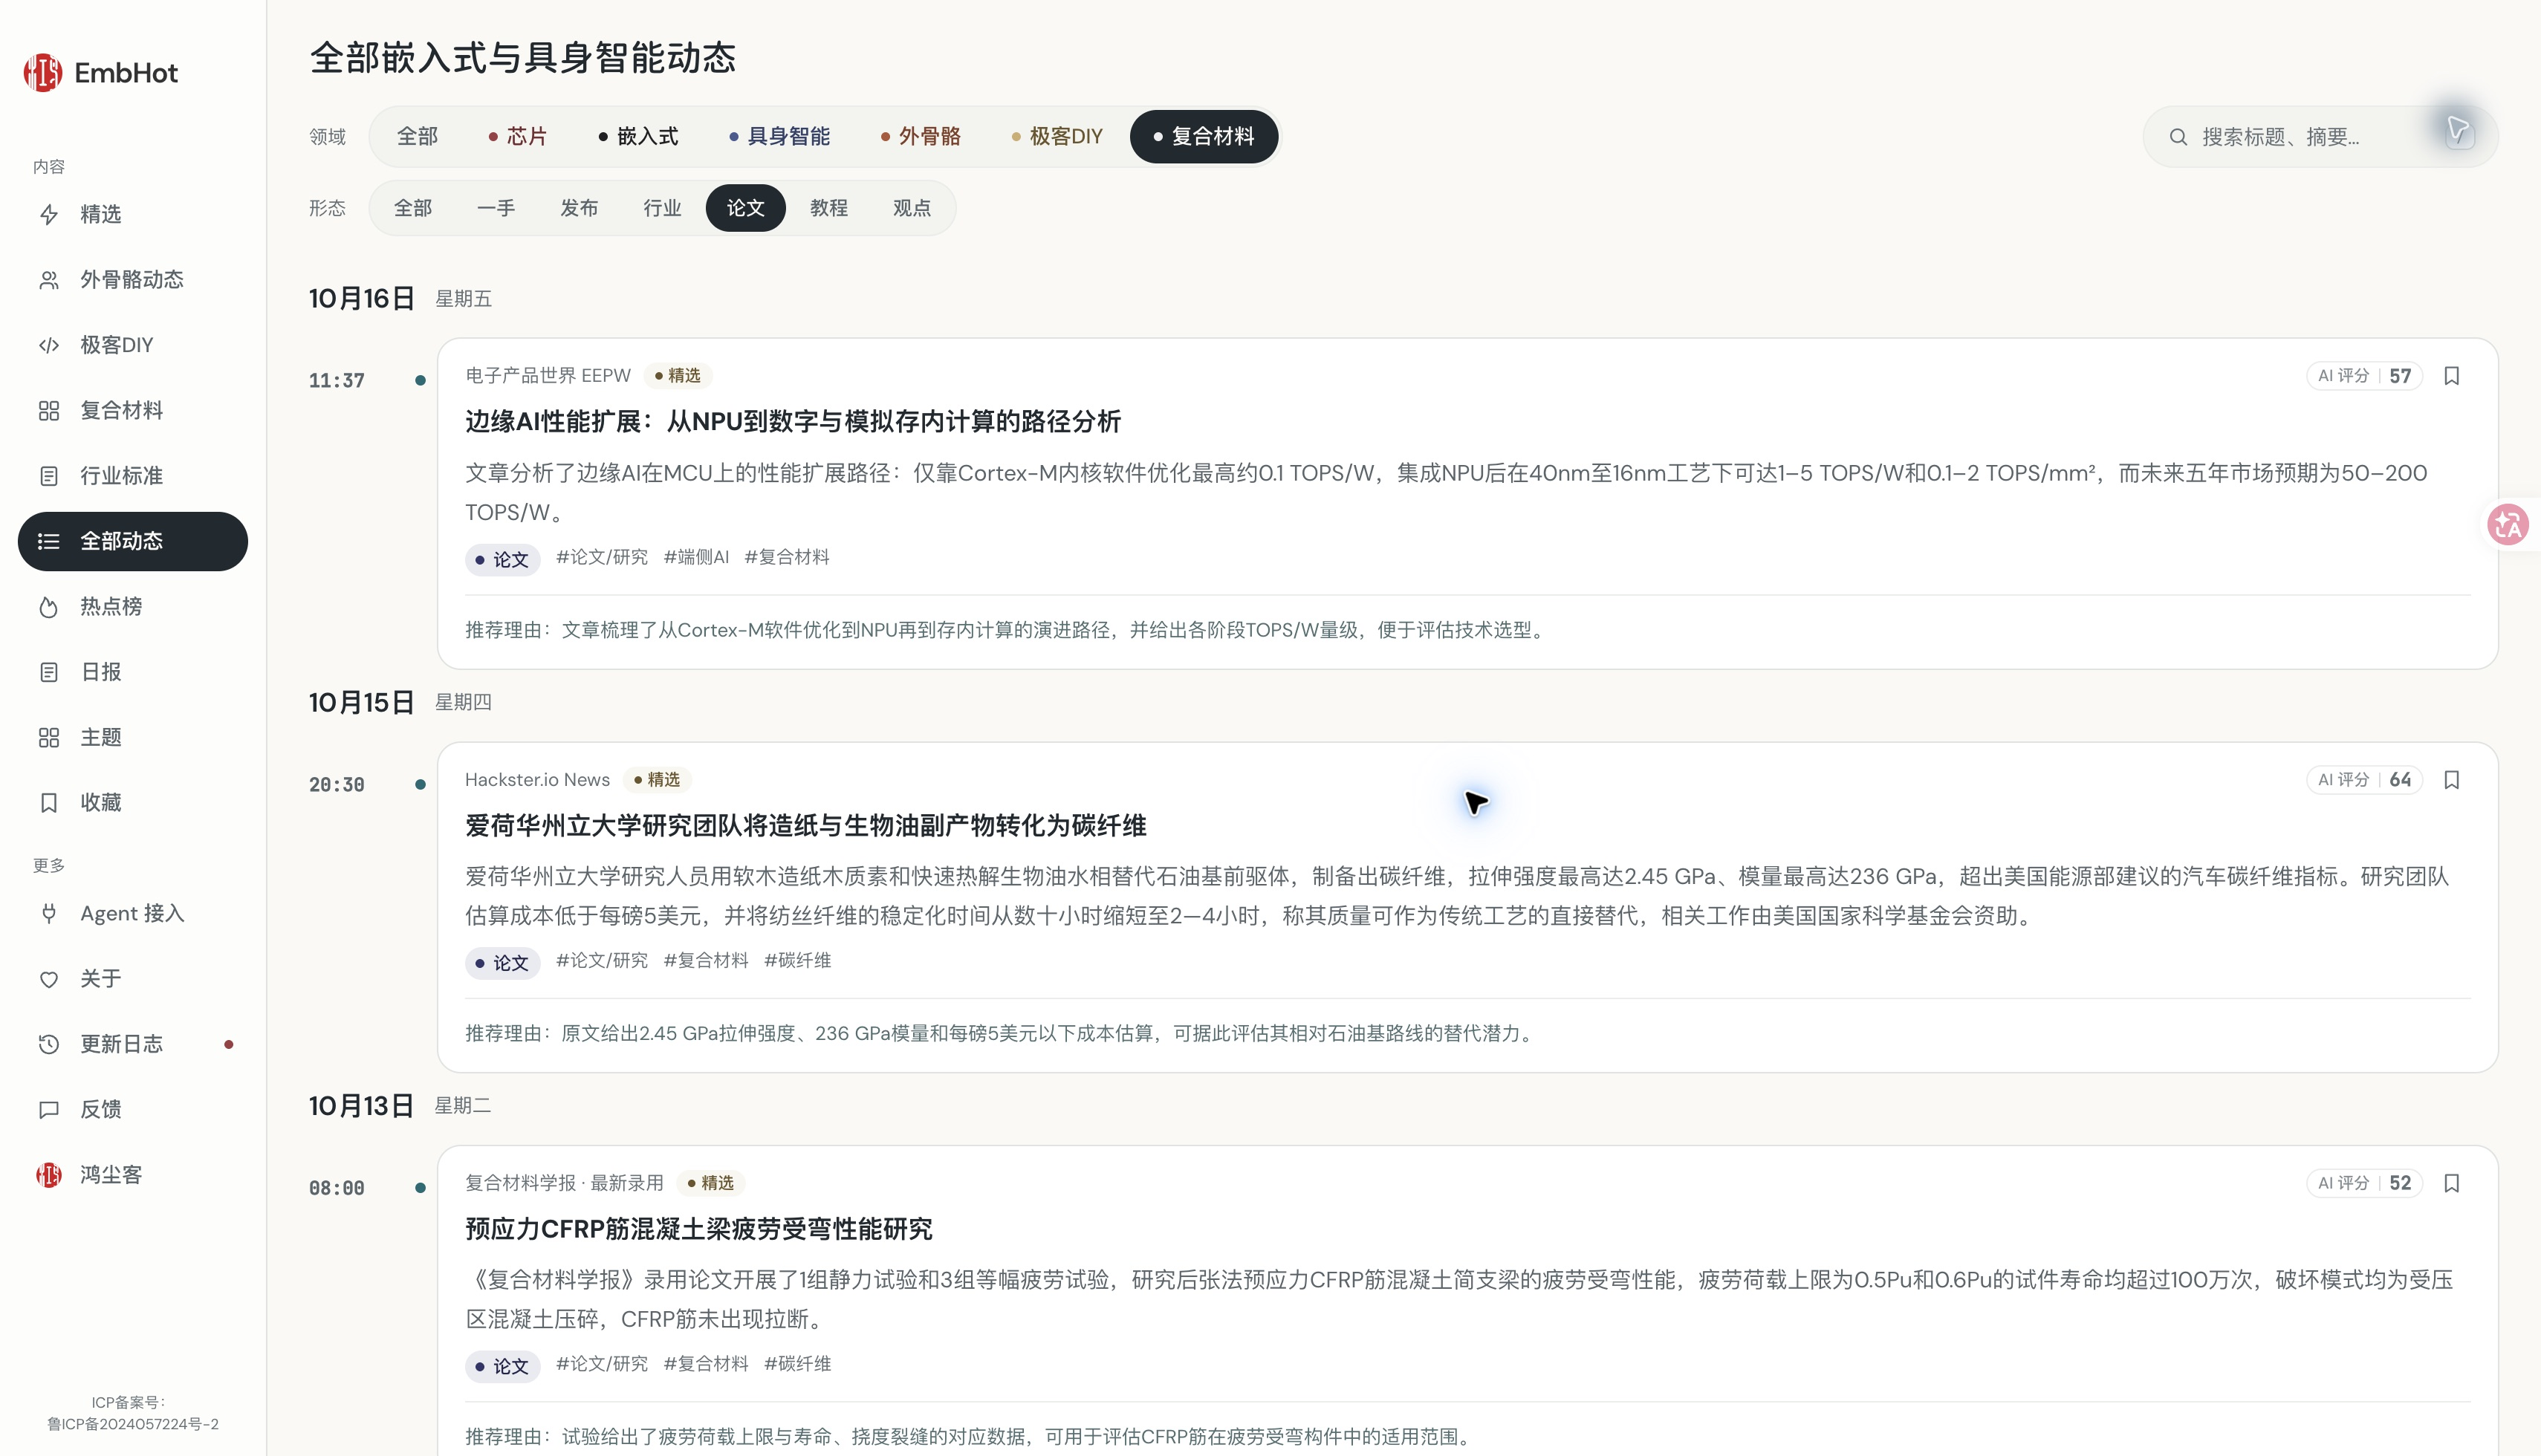This screenshot has height=1456, width=2541.
Task: Switch to the 一手 form tab
Action: tap(496, 208)
